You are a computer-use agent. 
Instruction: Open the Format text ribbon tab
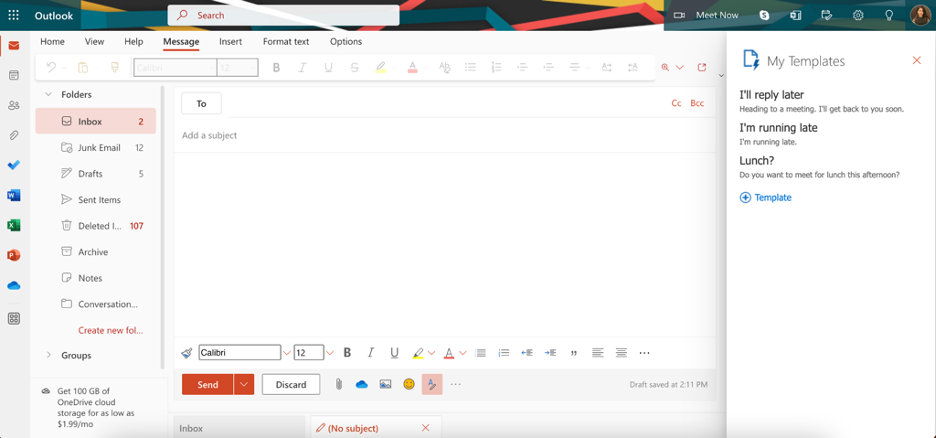[286, 42]
